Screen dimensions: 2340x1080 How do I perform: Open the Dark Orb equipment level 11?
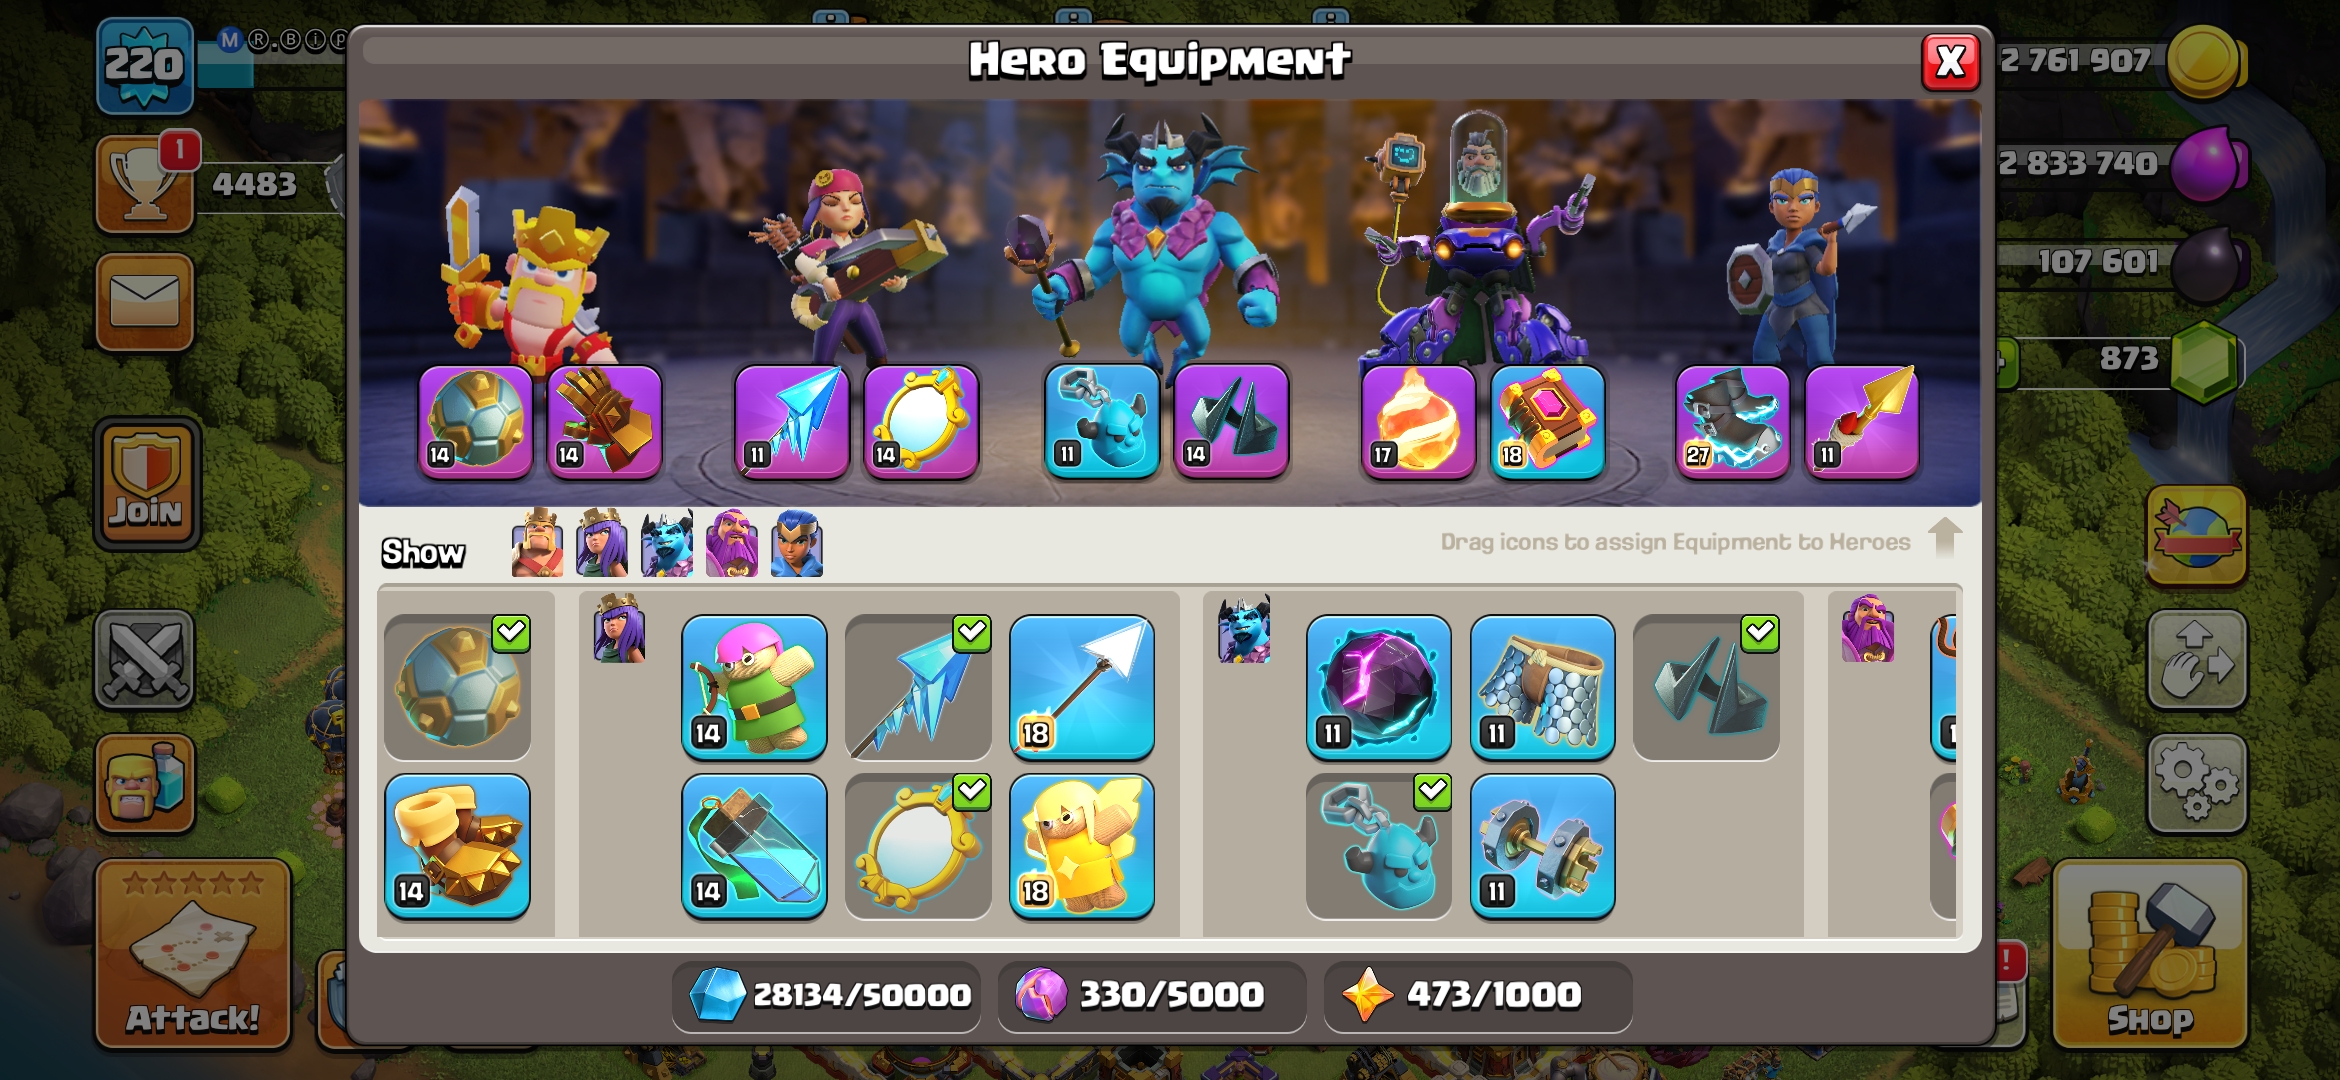click(x=1378, y=688)
